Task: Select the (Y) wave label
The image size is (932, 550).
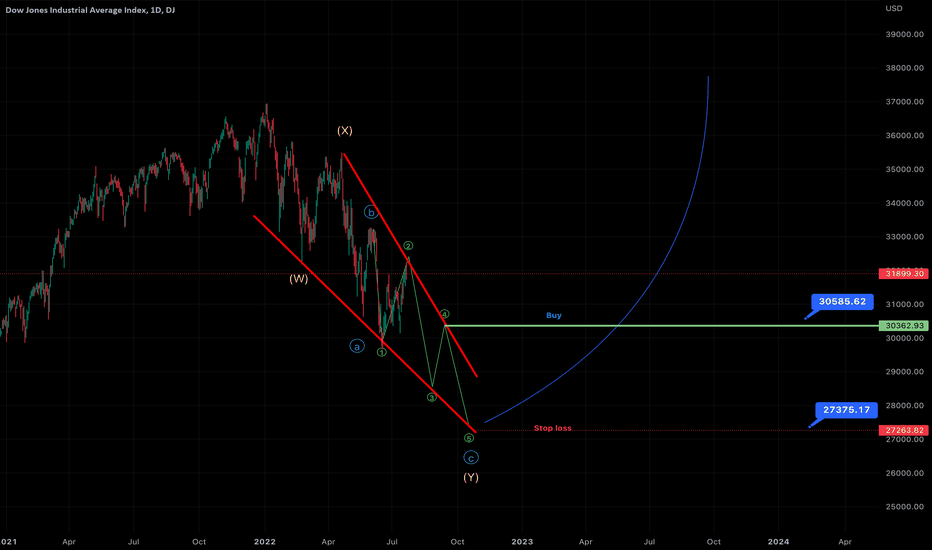Action: pyautogui.click(x=471, y=477)
